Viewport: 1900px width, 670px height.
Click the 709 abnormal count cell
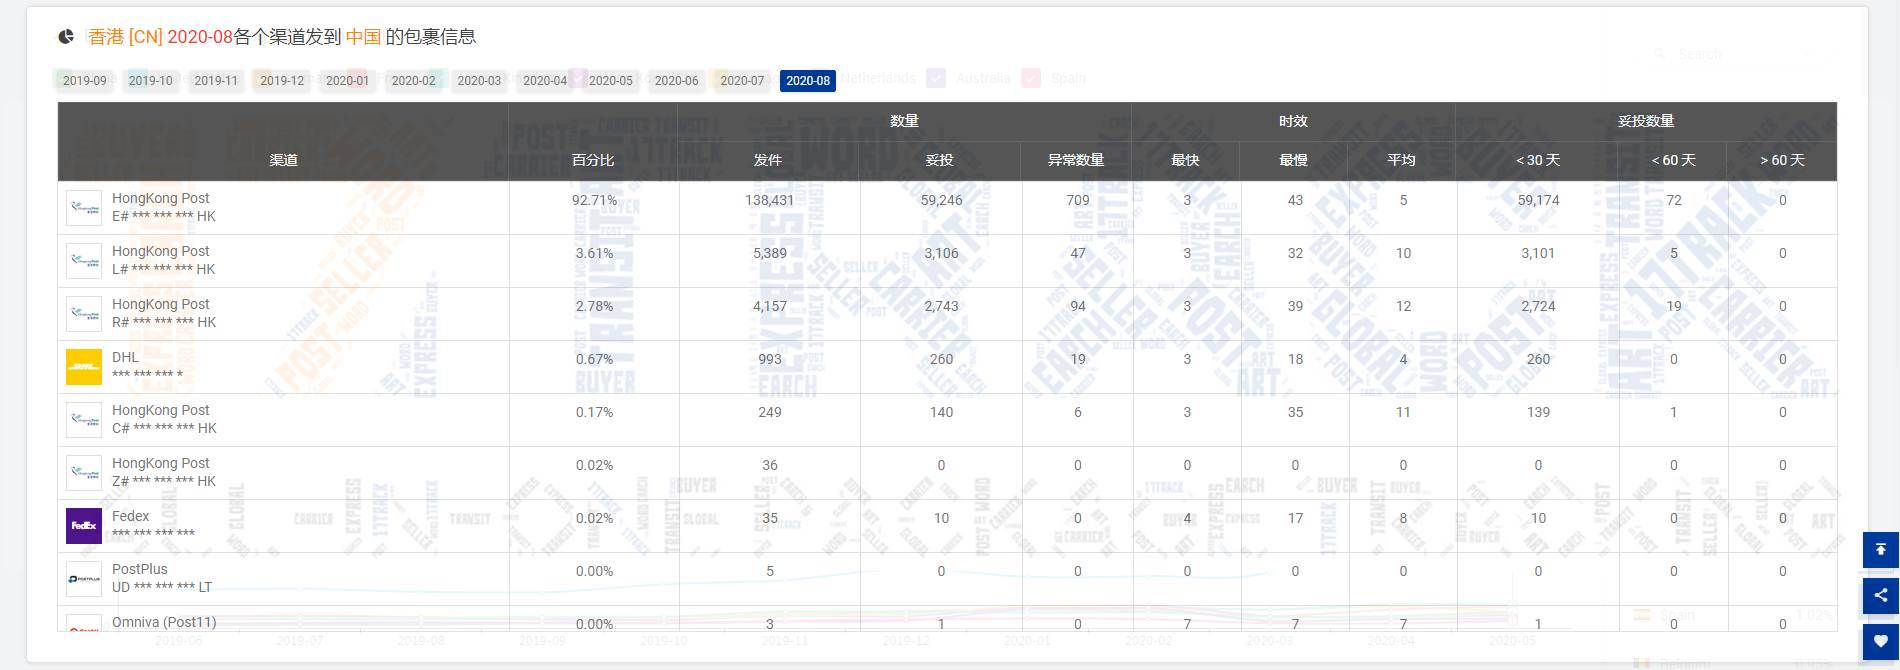(x=1077, y=200)
